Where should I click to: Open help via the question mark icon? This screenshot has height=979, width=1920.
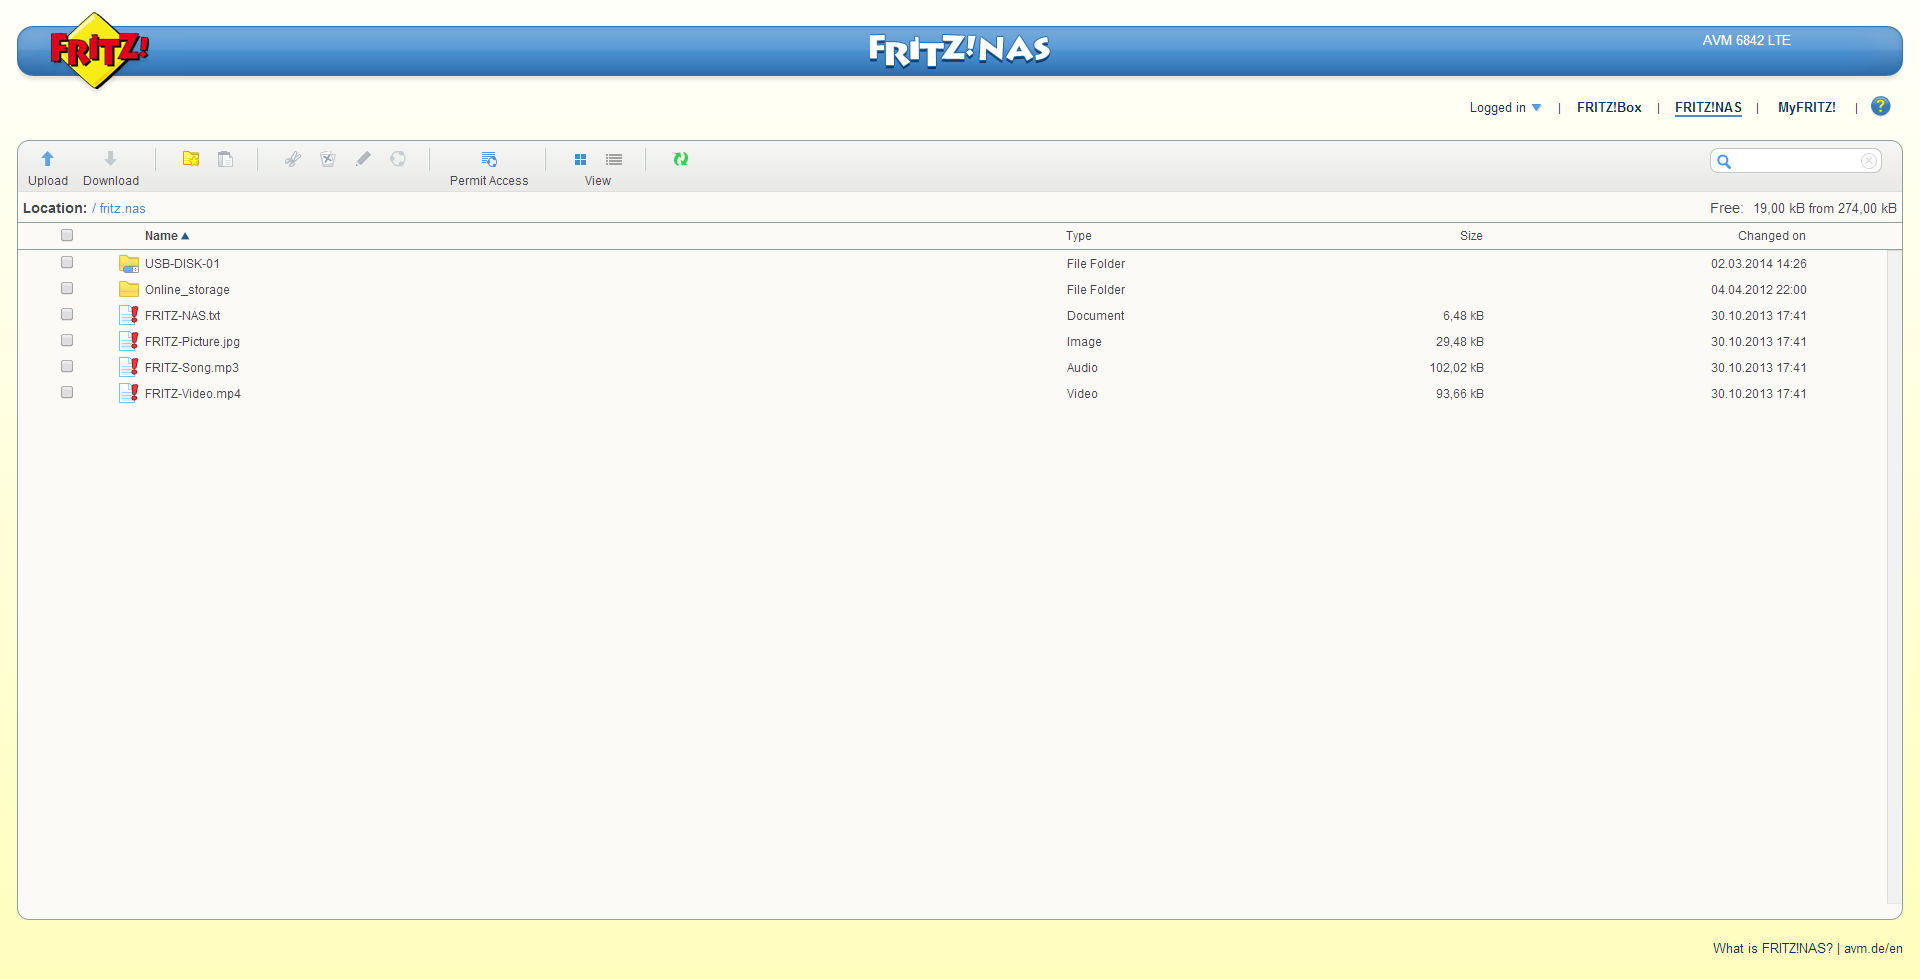(x=1881, y=106)
